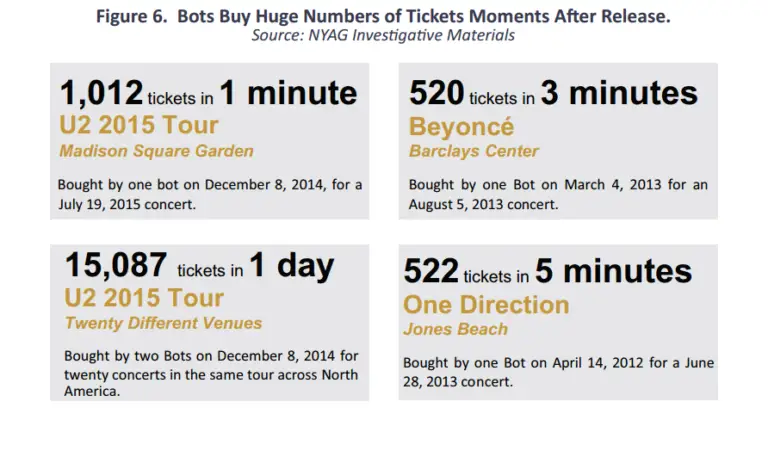Screen dimensions: 768x451
Task: Select the Twenty Different Venues label
Action: coord(163,323)
